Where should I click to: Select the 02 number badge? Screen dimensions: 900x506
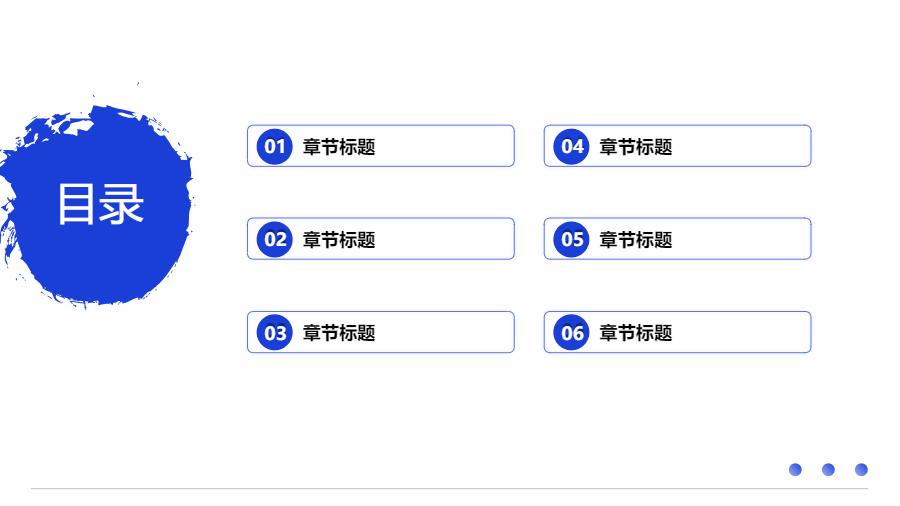click(274, 239)
